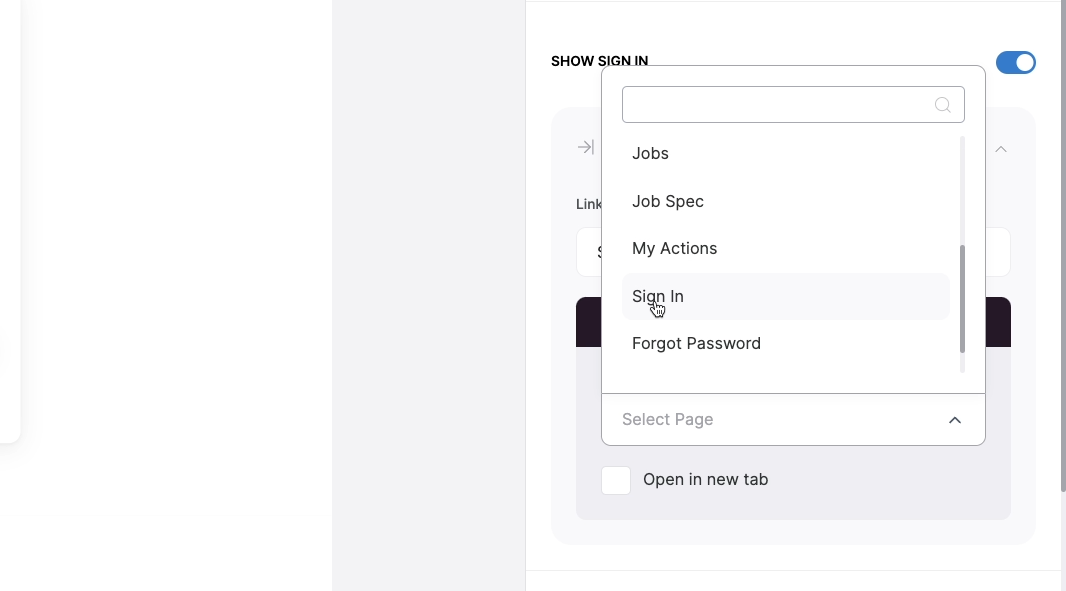Click the settings panel's vertical scrollbar
Image resolution: width=1066 pixels, height=591 pixels.
click(x=1063, y=245)
